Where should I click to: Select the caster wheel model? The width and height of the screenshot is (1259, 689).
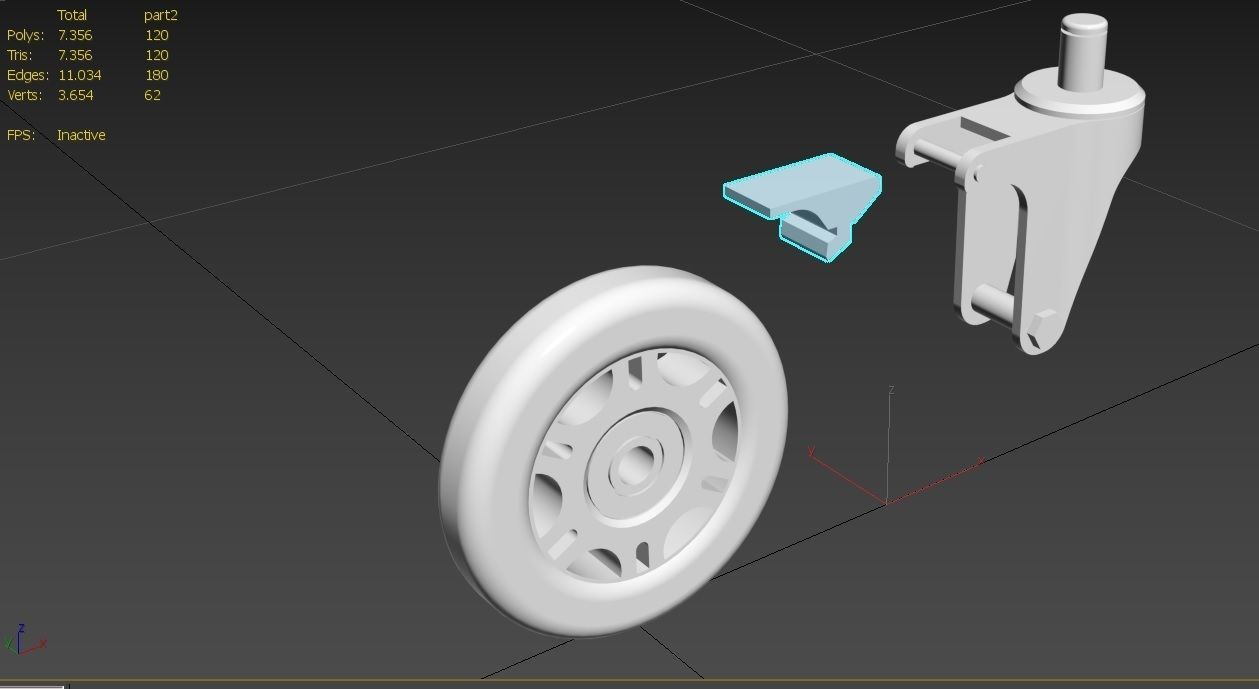pyautogui.click(x=613, y=451)
